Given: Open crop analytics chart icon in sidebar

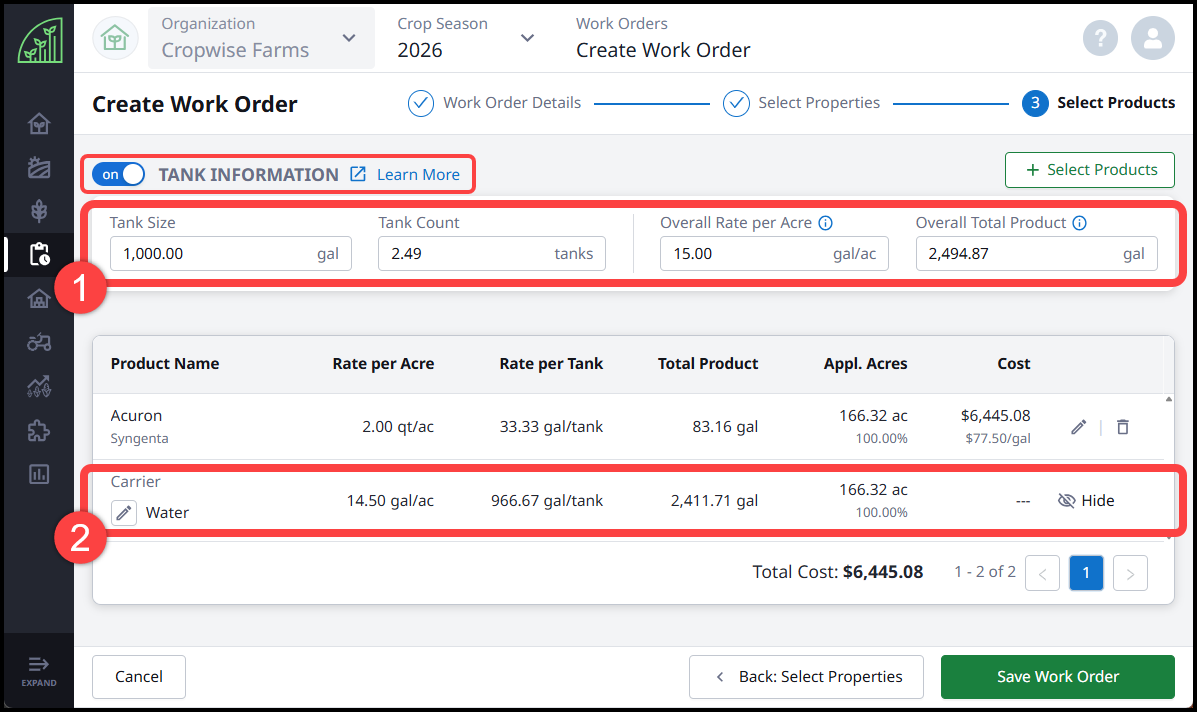Looking at the screenshot, I should (x=39, y=386).
